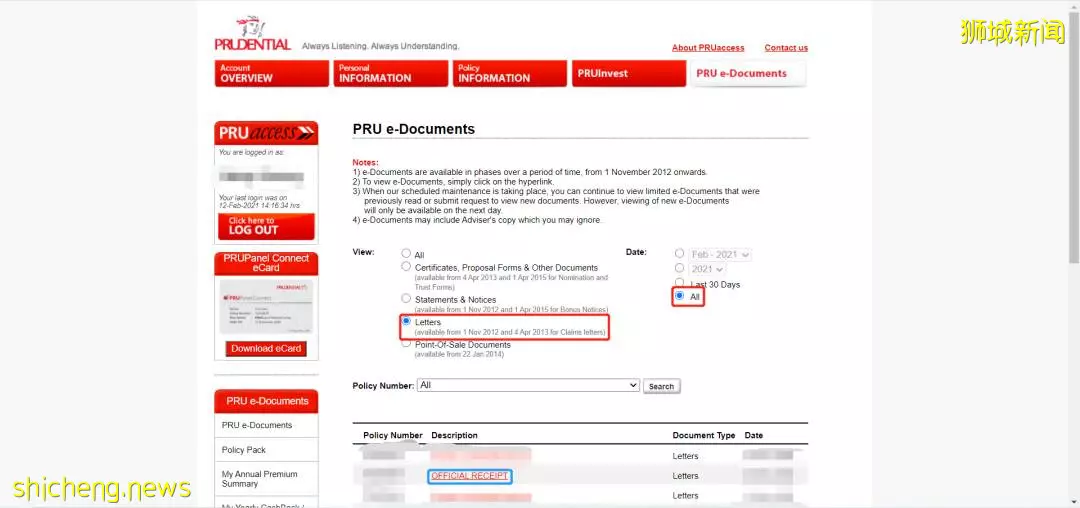Click the PRUPanel Connect eCard header
This screenshot has width=1080, height=508.
266,263
